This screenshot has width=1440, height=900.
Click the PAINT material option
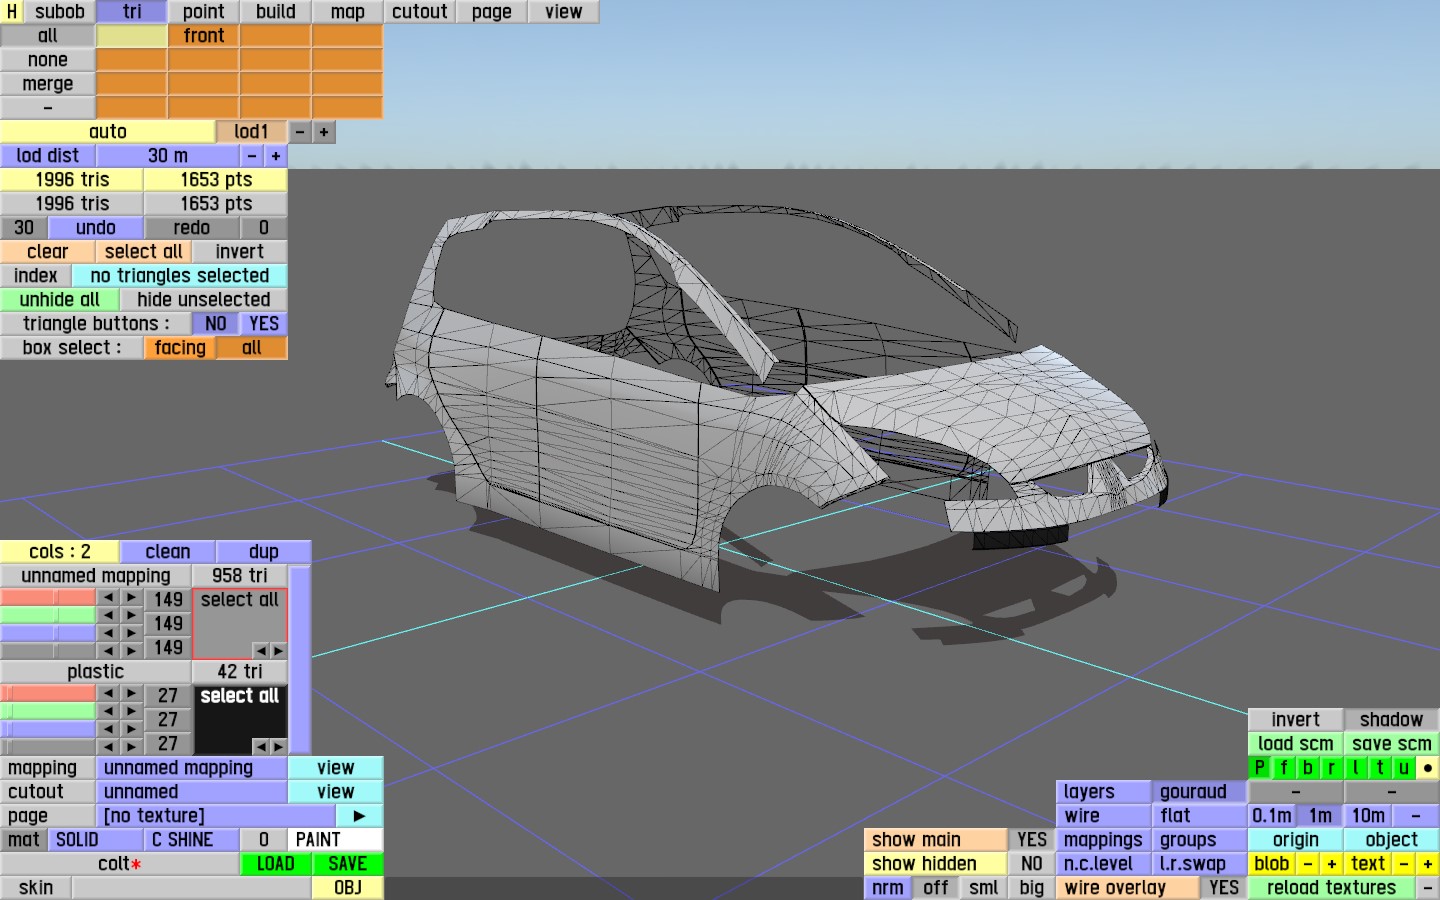coord(336,840)
